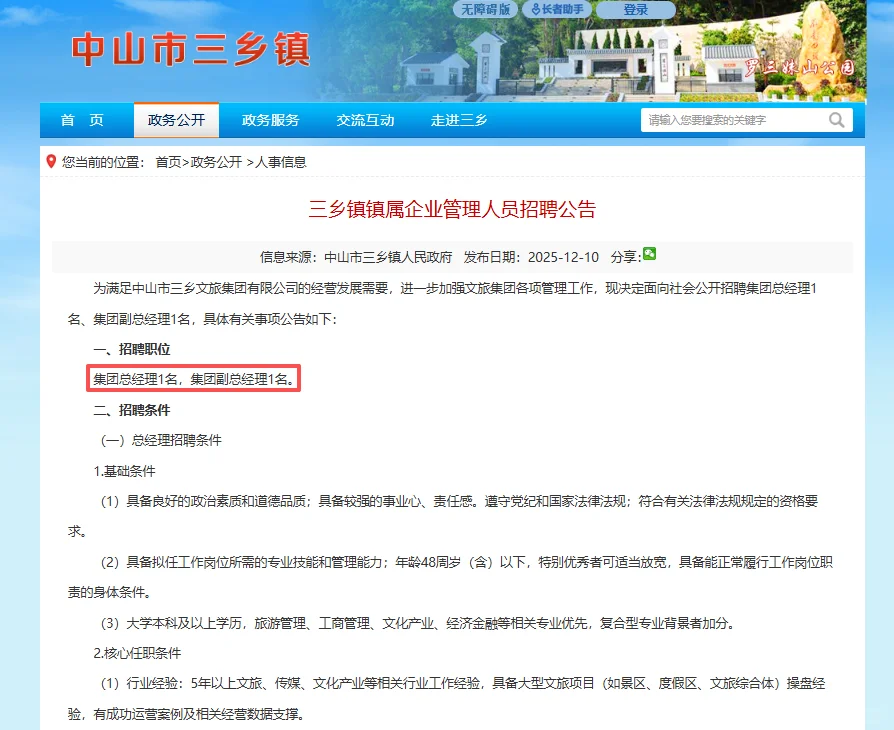
Task: Select the 首页 navigation item
Action: 82,119
